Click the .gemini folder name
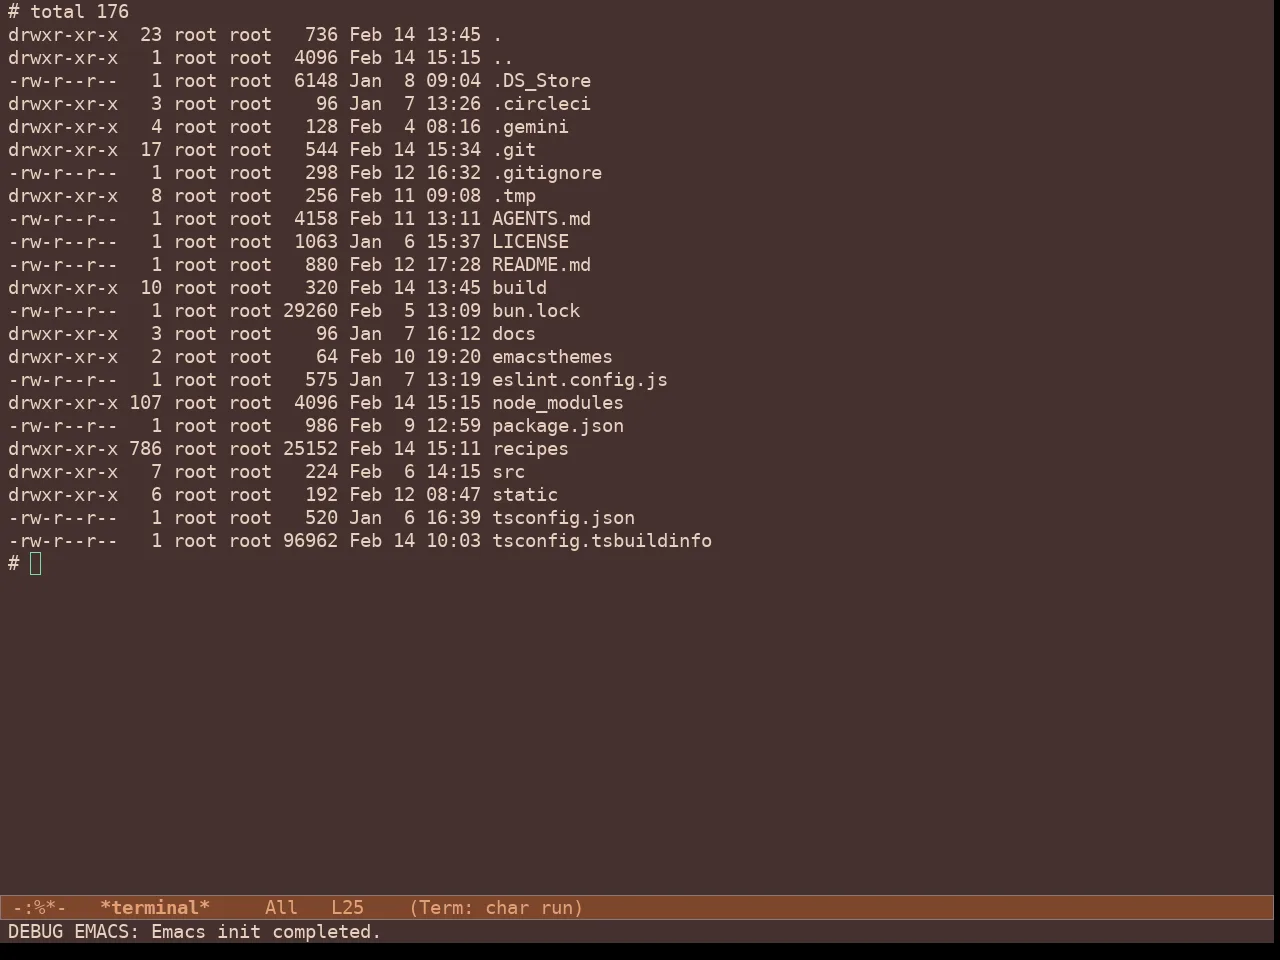The image size is (1280, 960). click(530, 127)
